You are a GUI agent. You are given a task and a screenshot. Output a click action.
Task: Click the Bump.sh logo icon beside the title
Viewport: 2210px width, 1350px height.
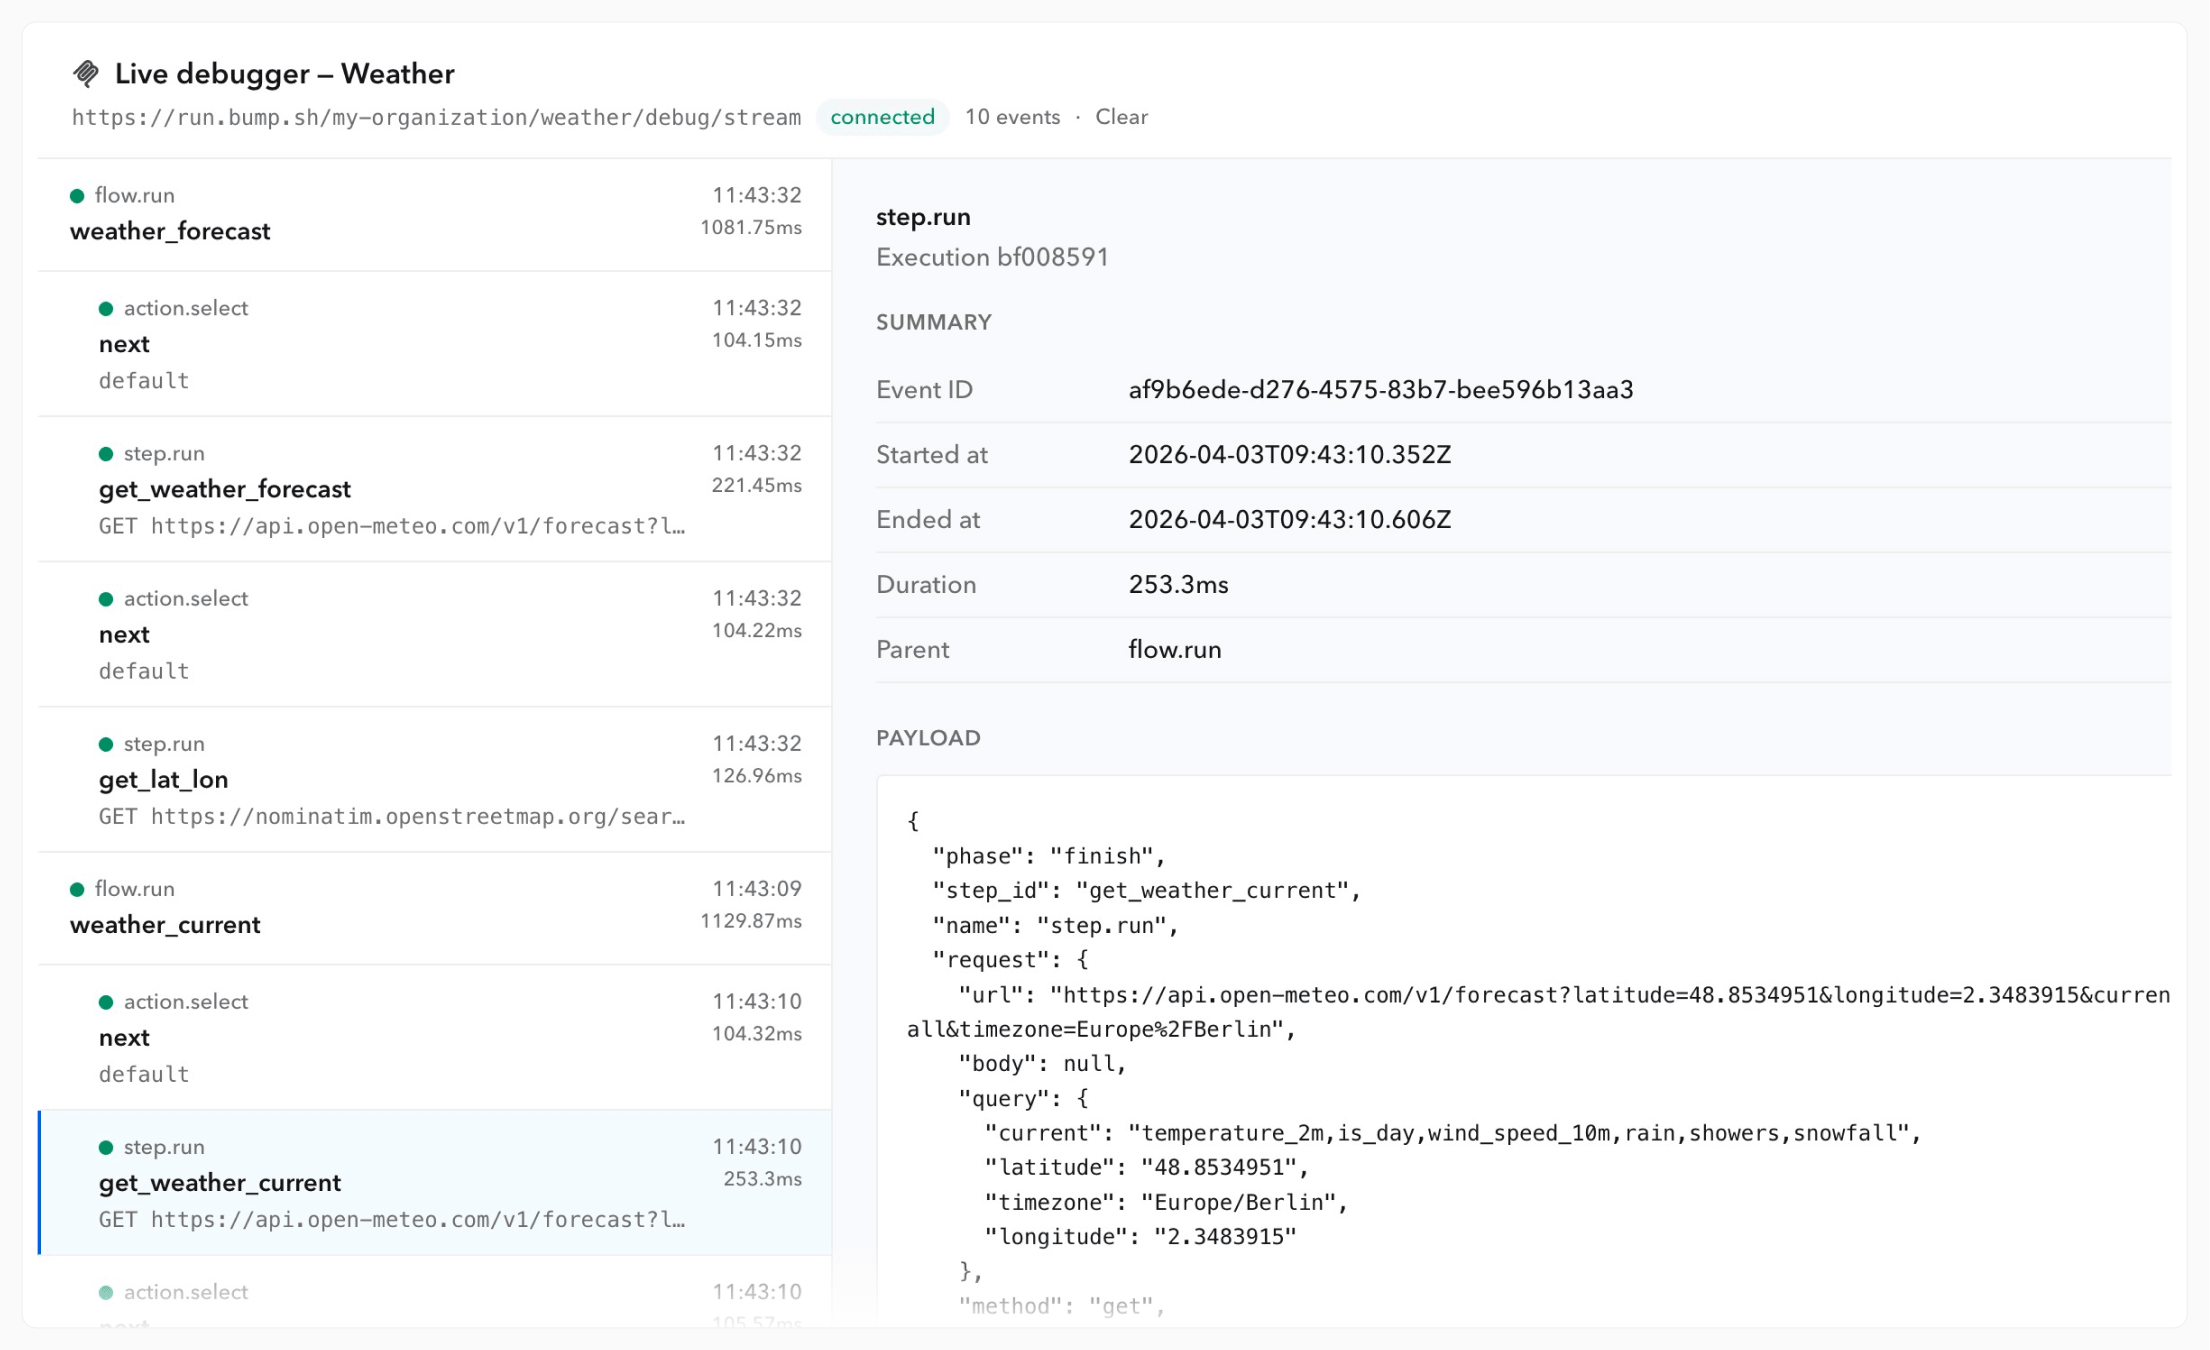(x=86, y=73)
